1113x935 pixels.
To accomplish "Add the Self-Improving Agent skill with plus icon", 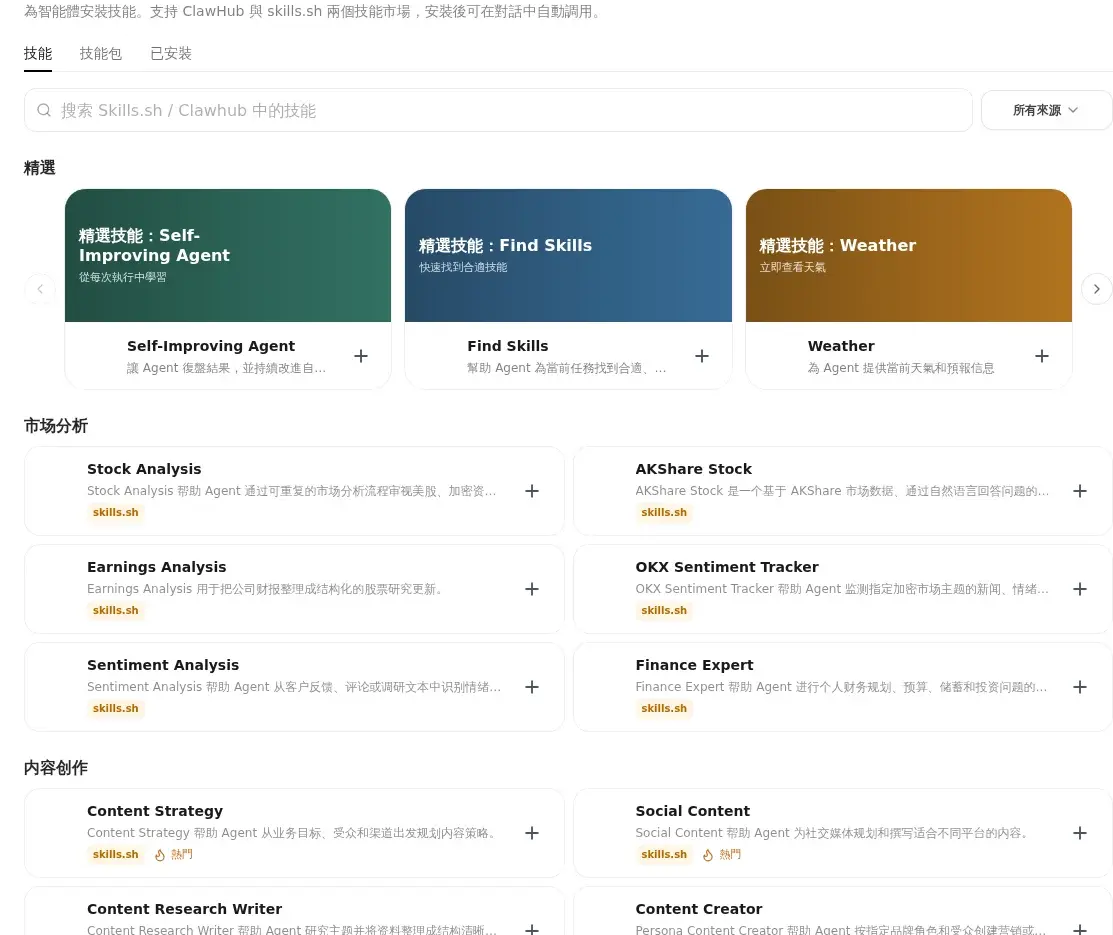I will [361, 356].
